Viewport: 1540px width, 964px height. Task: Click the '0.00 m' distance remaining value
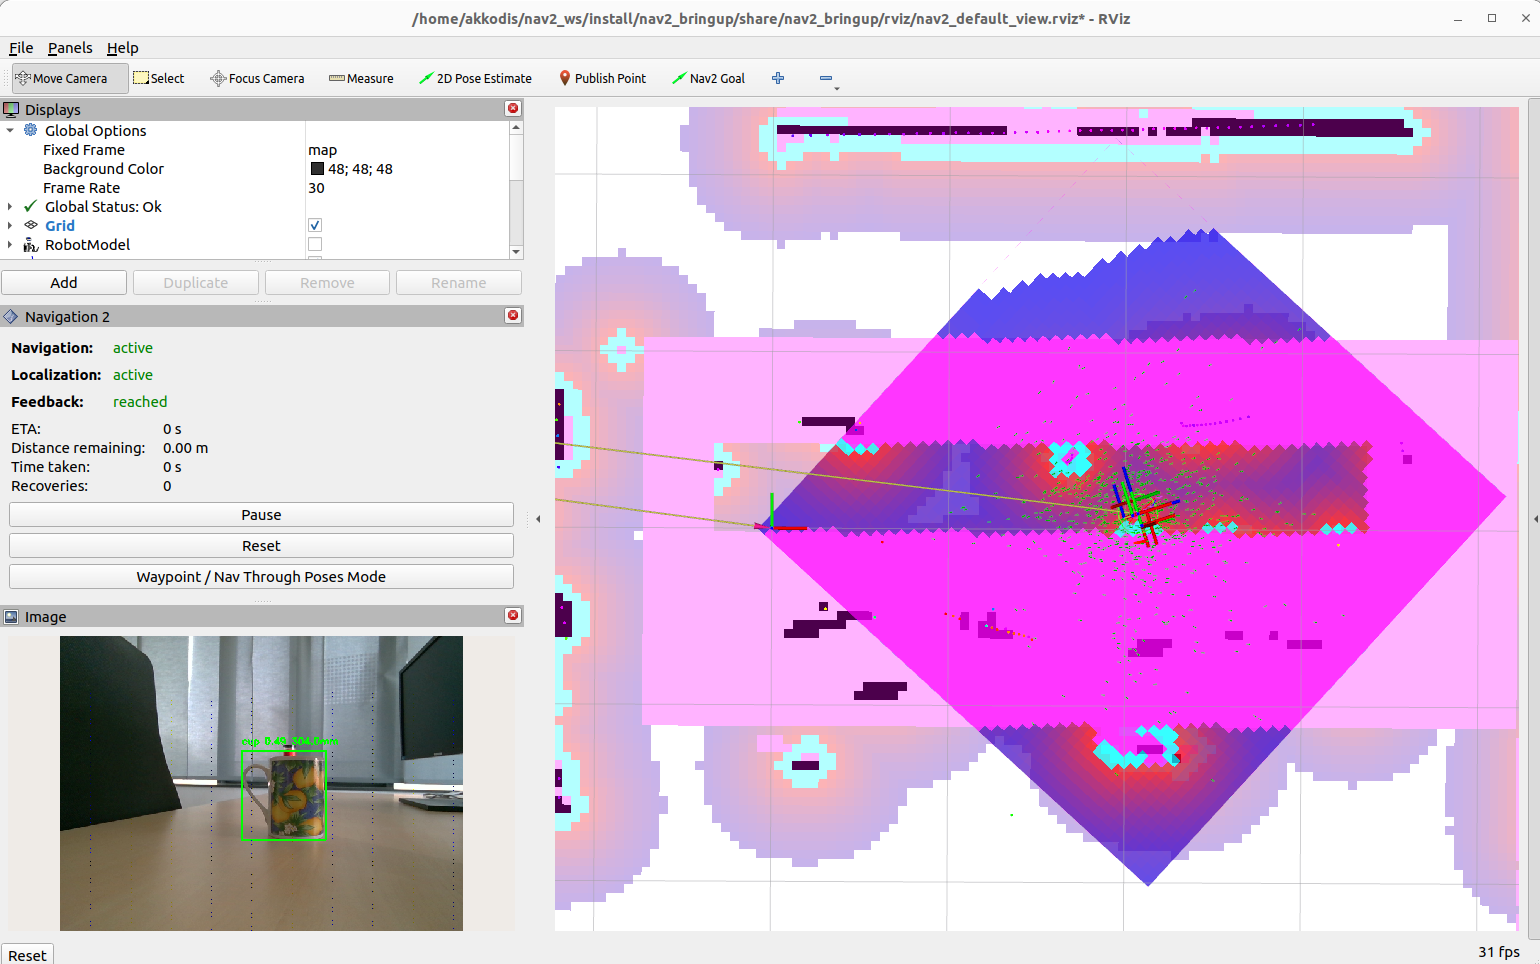(x=186, y=447)
